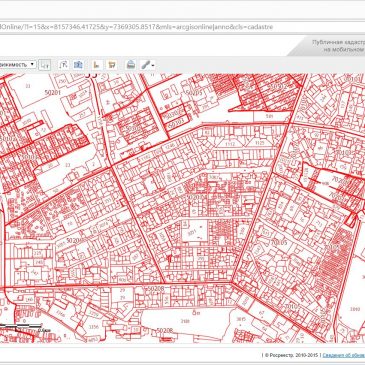Click the browser address bar URL
The width and height of the screenshot is (365, 365).
(x=137, y=27)
